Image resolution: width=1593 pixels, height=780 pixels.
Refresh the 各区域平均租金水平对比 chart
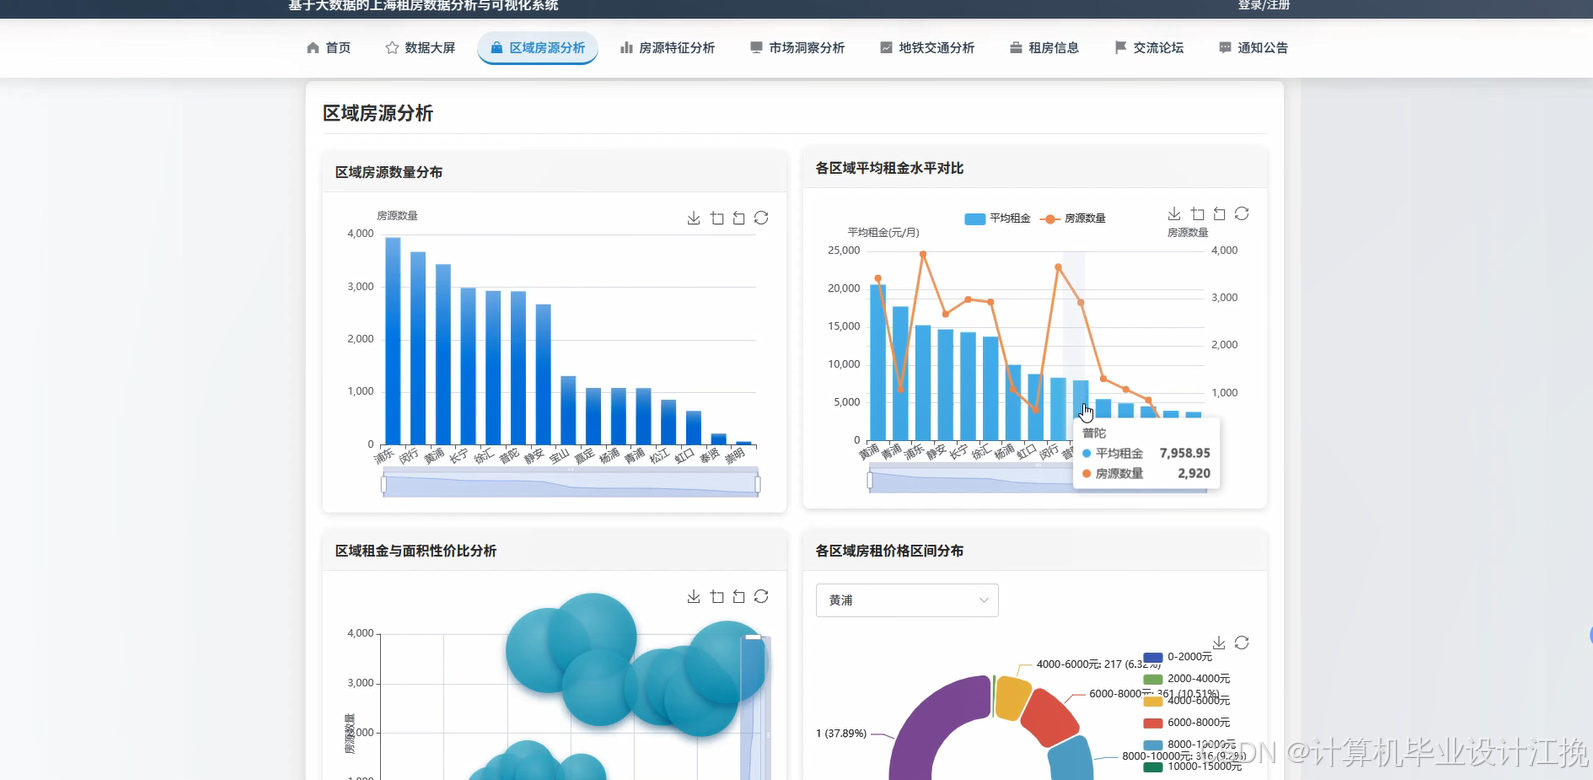pyautogui.click(x=1242, y=214)
